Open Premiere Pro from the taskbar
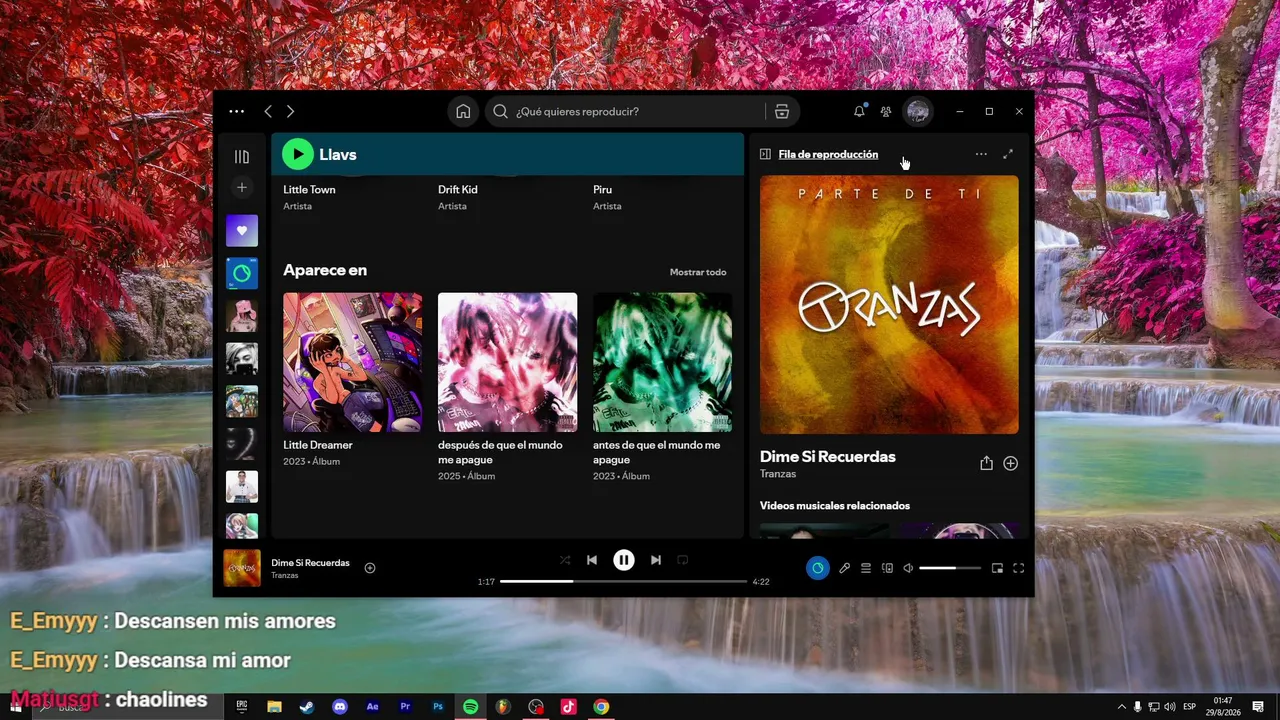Image resolution: width=1280 pixels, height=720 pixels. click(x=405, y=706)
